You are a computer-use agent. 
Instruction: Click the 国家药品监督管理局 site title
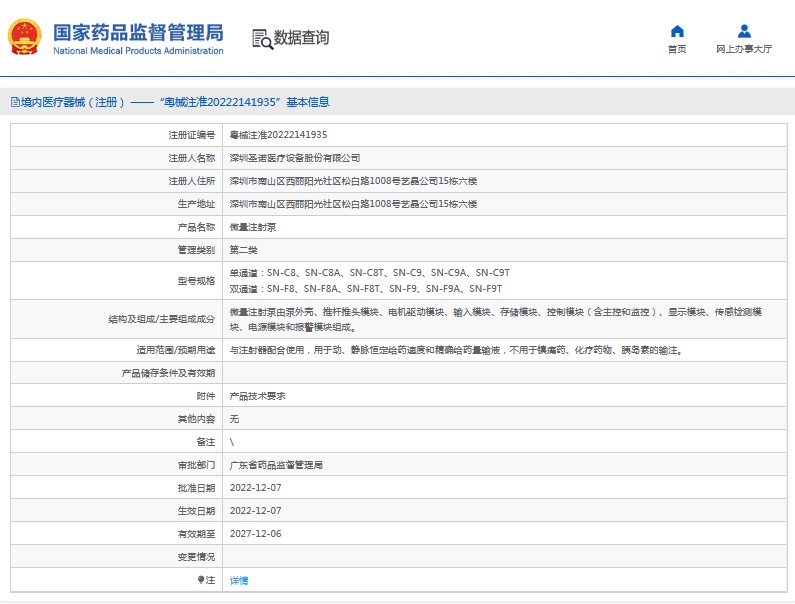[x=137, y=31]
